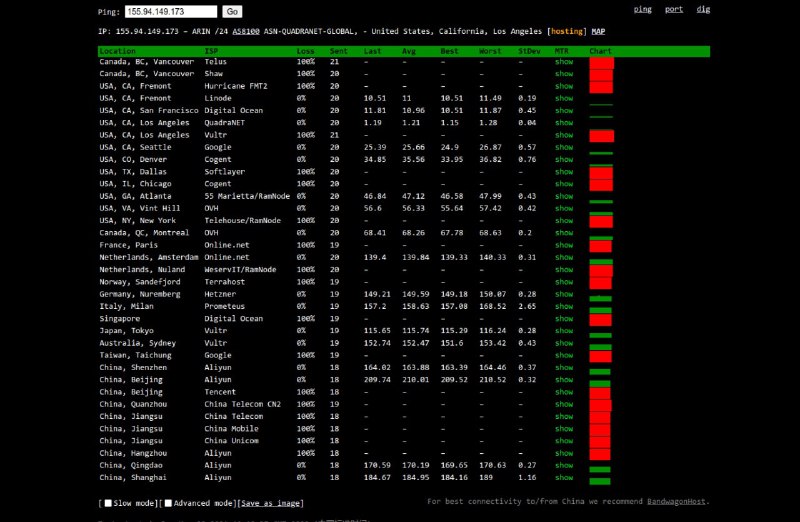Show MTR for Seattle Google row
This screenshot has height=522, width=800.
point(564,147)
